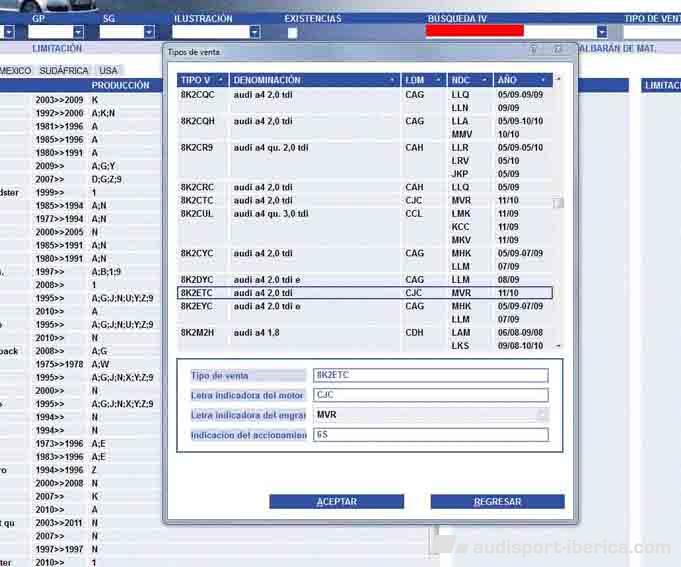Sort by AÑO column header
Screen dimensions: 681x567
[x=523, y=80]
